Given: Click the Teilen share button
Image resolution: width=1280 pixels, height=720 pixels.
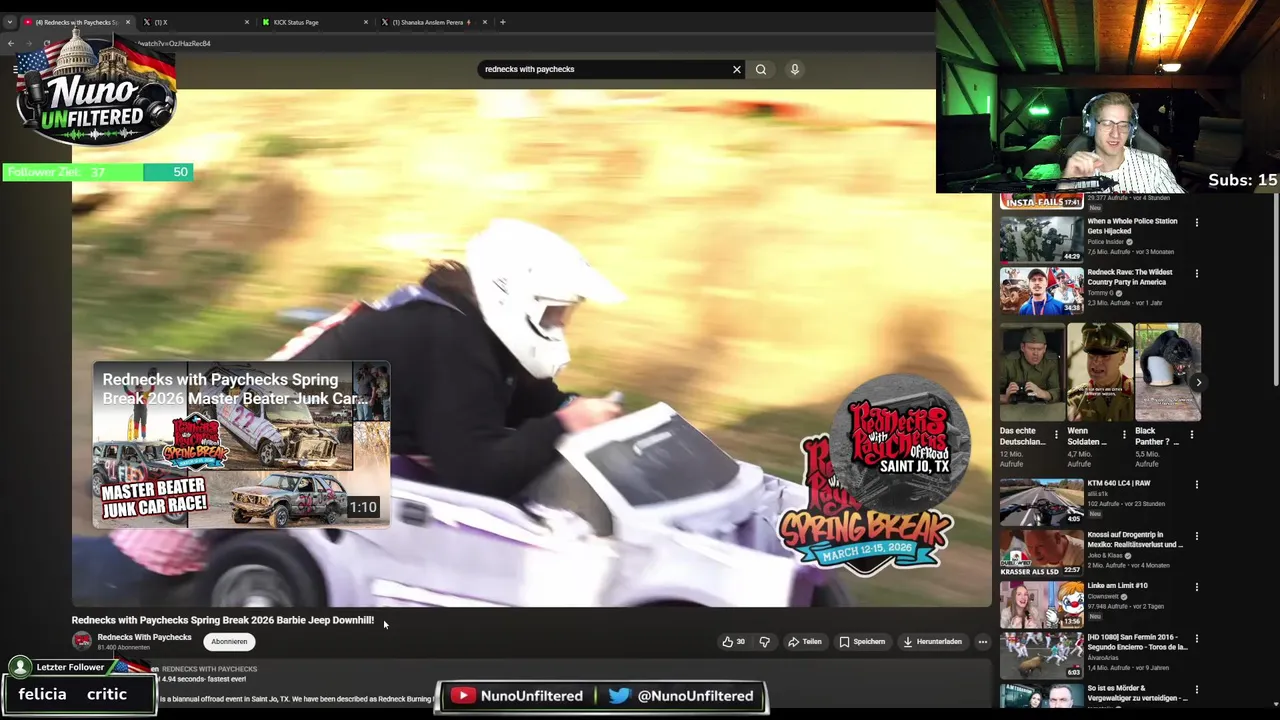Looking at the screenshot, I should coord(805,642).
